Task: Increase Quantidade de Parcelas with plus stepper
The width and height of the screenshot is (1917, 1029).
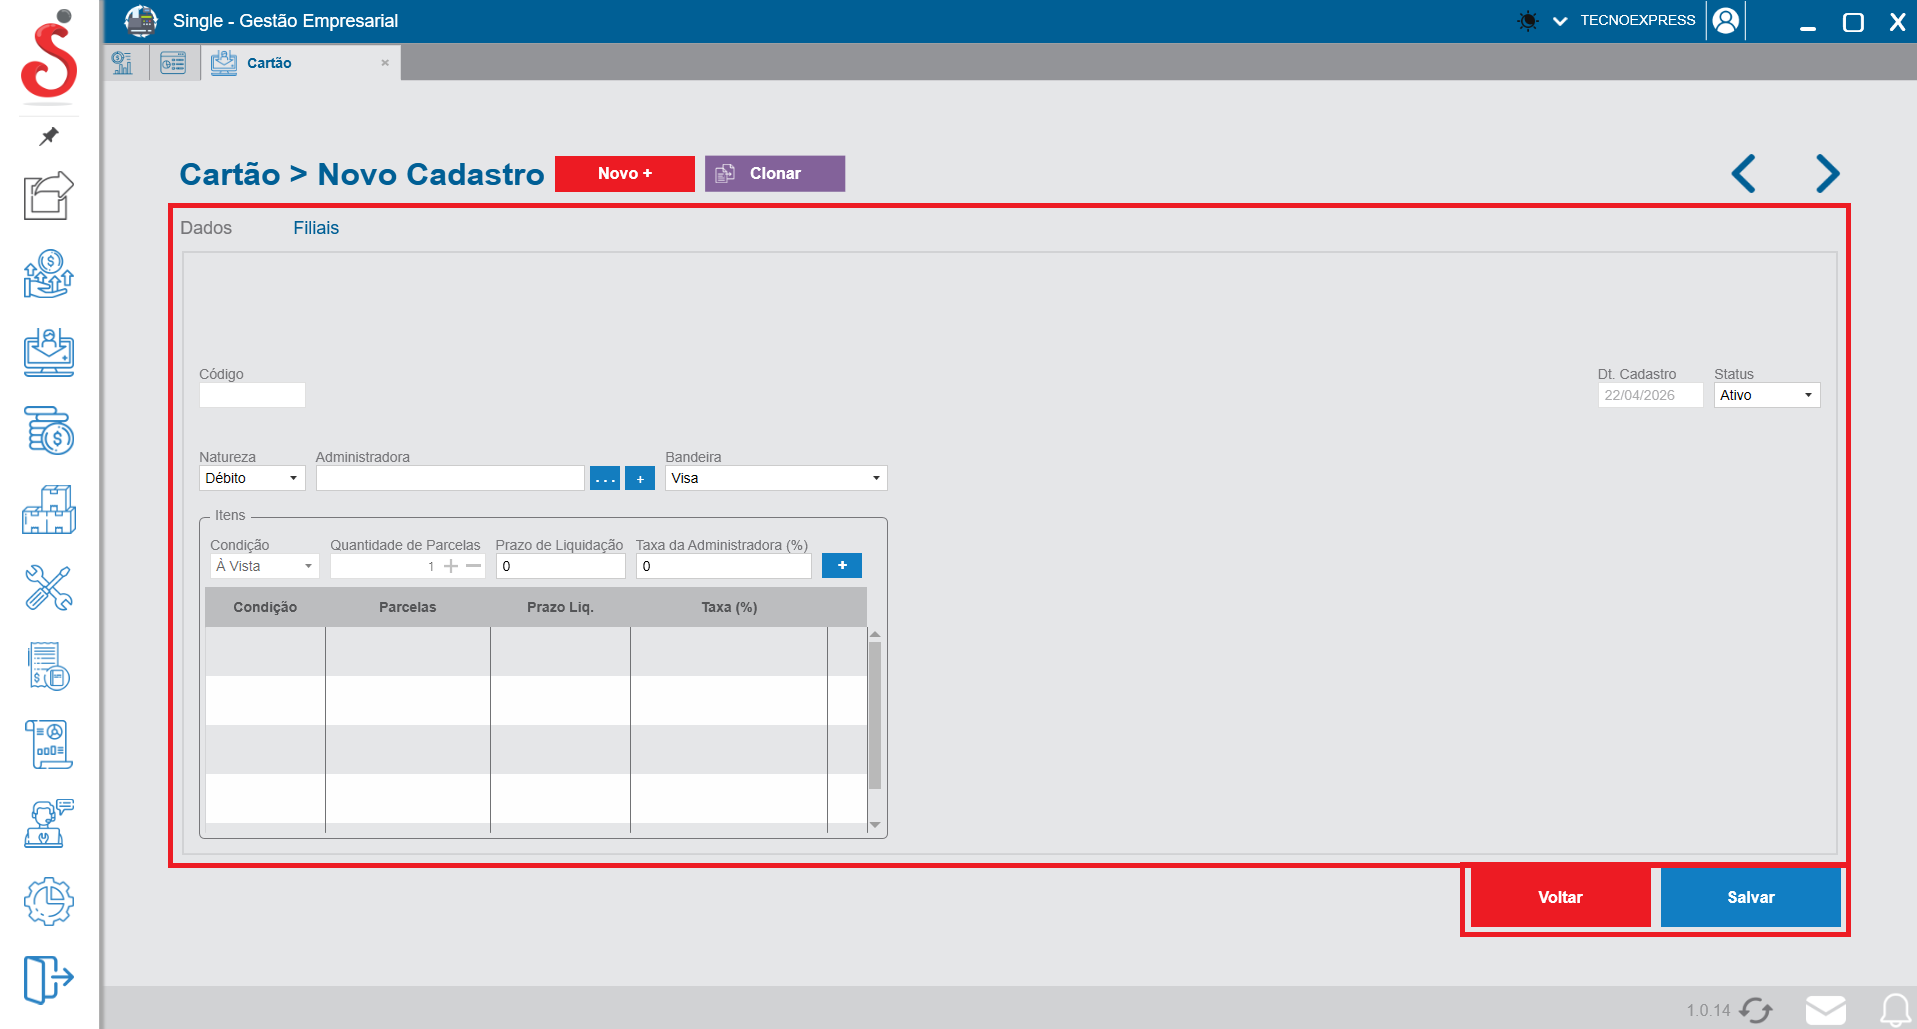Action: tap(451, 566)
